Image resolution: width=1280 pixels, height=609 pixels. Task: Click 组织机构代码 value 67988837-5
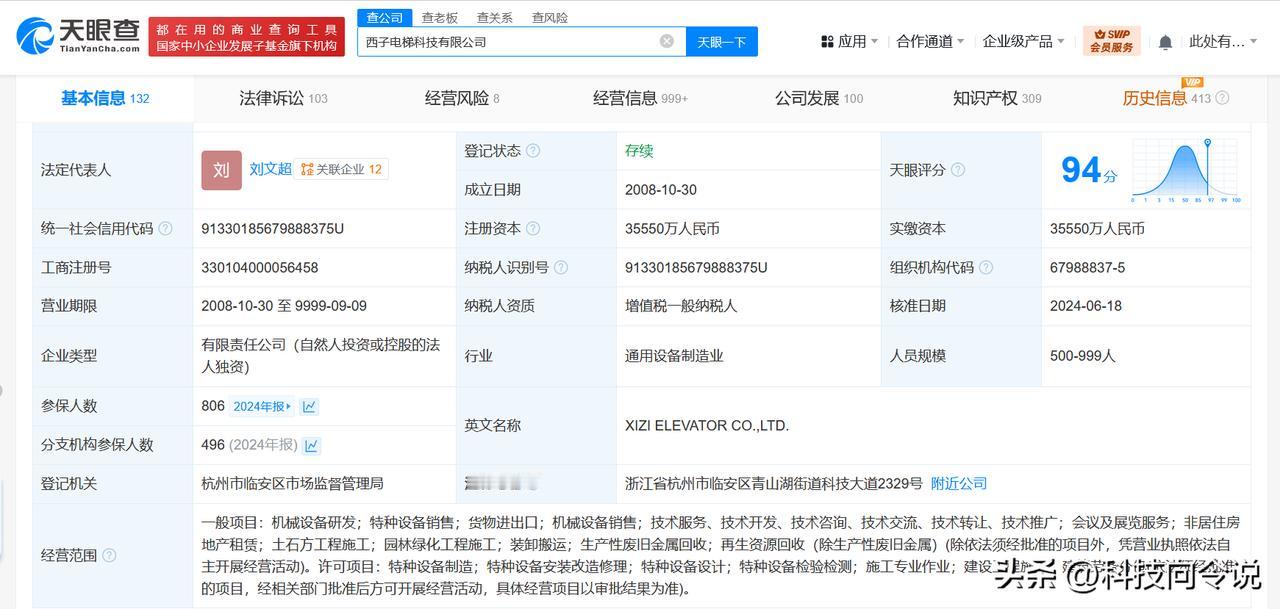coord(1088,268)
